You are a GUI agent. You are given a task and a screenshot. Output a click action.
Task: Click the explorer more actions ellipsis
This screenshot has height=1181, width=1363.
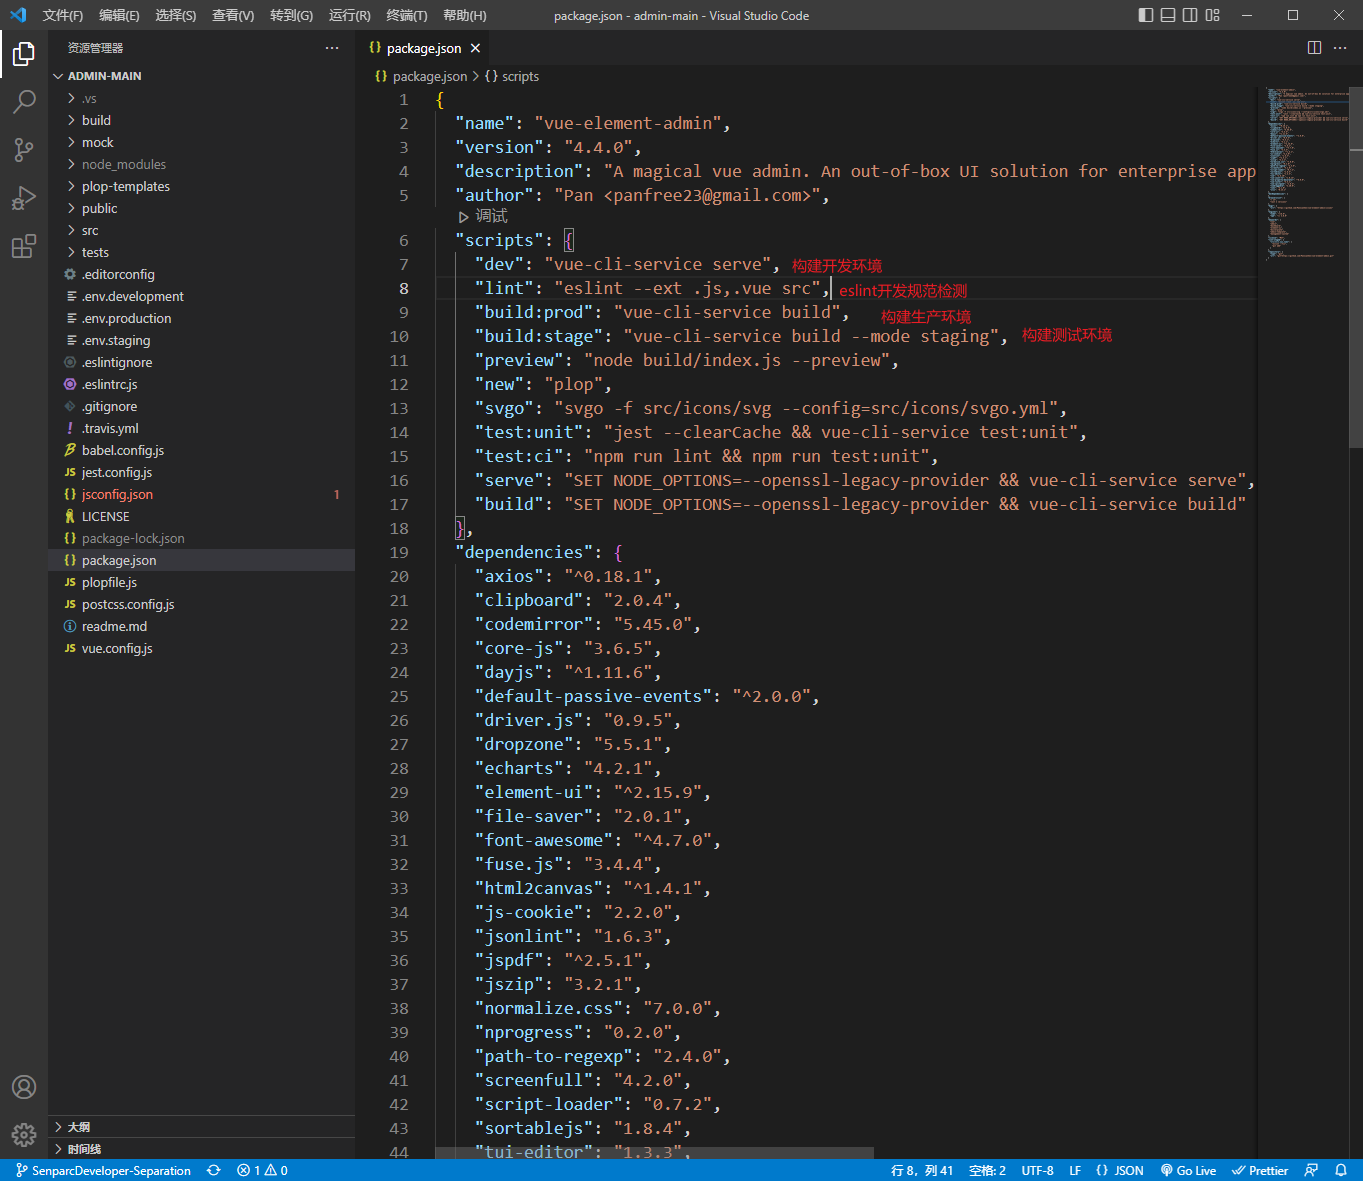coord(332,48)
